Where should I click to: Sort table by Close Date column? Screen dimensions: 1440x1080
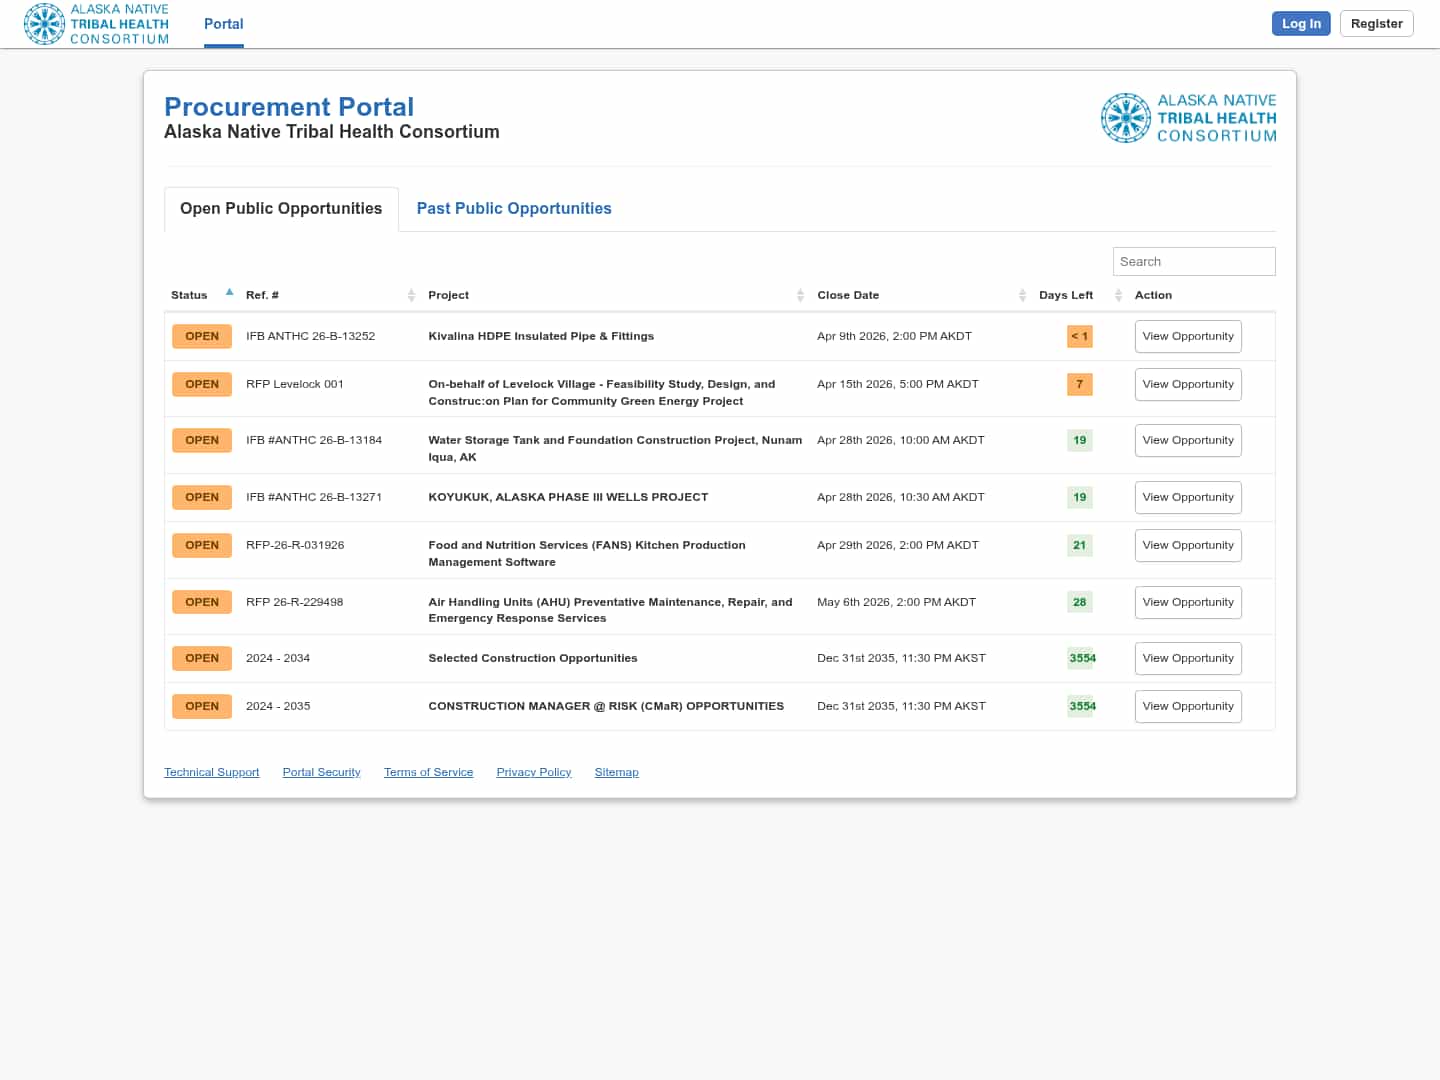point(1022,295)
